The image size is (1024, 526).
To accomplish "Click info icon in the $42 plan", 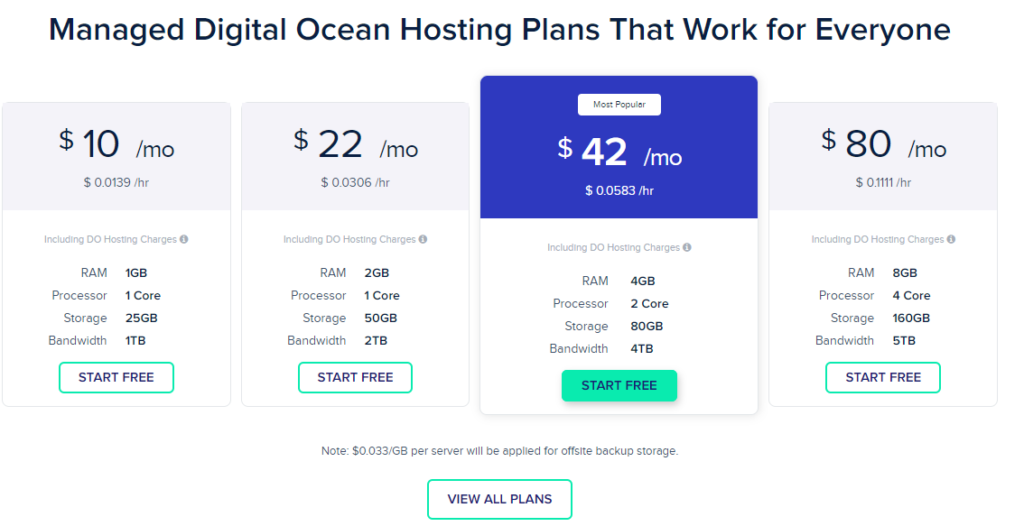I will pos(687,248).
